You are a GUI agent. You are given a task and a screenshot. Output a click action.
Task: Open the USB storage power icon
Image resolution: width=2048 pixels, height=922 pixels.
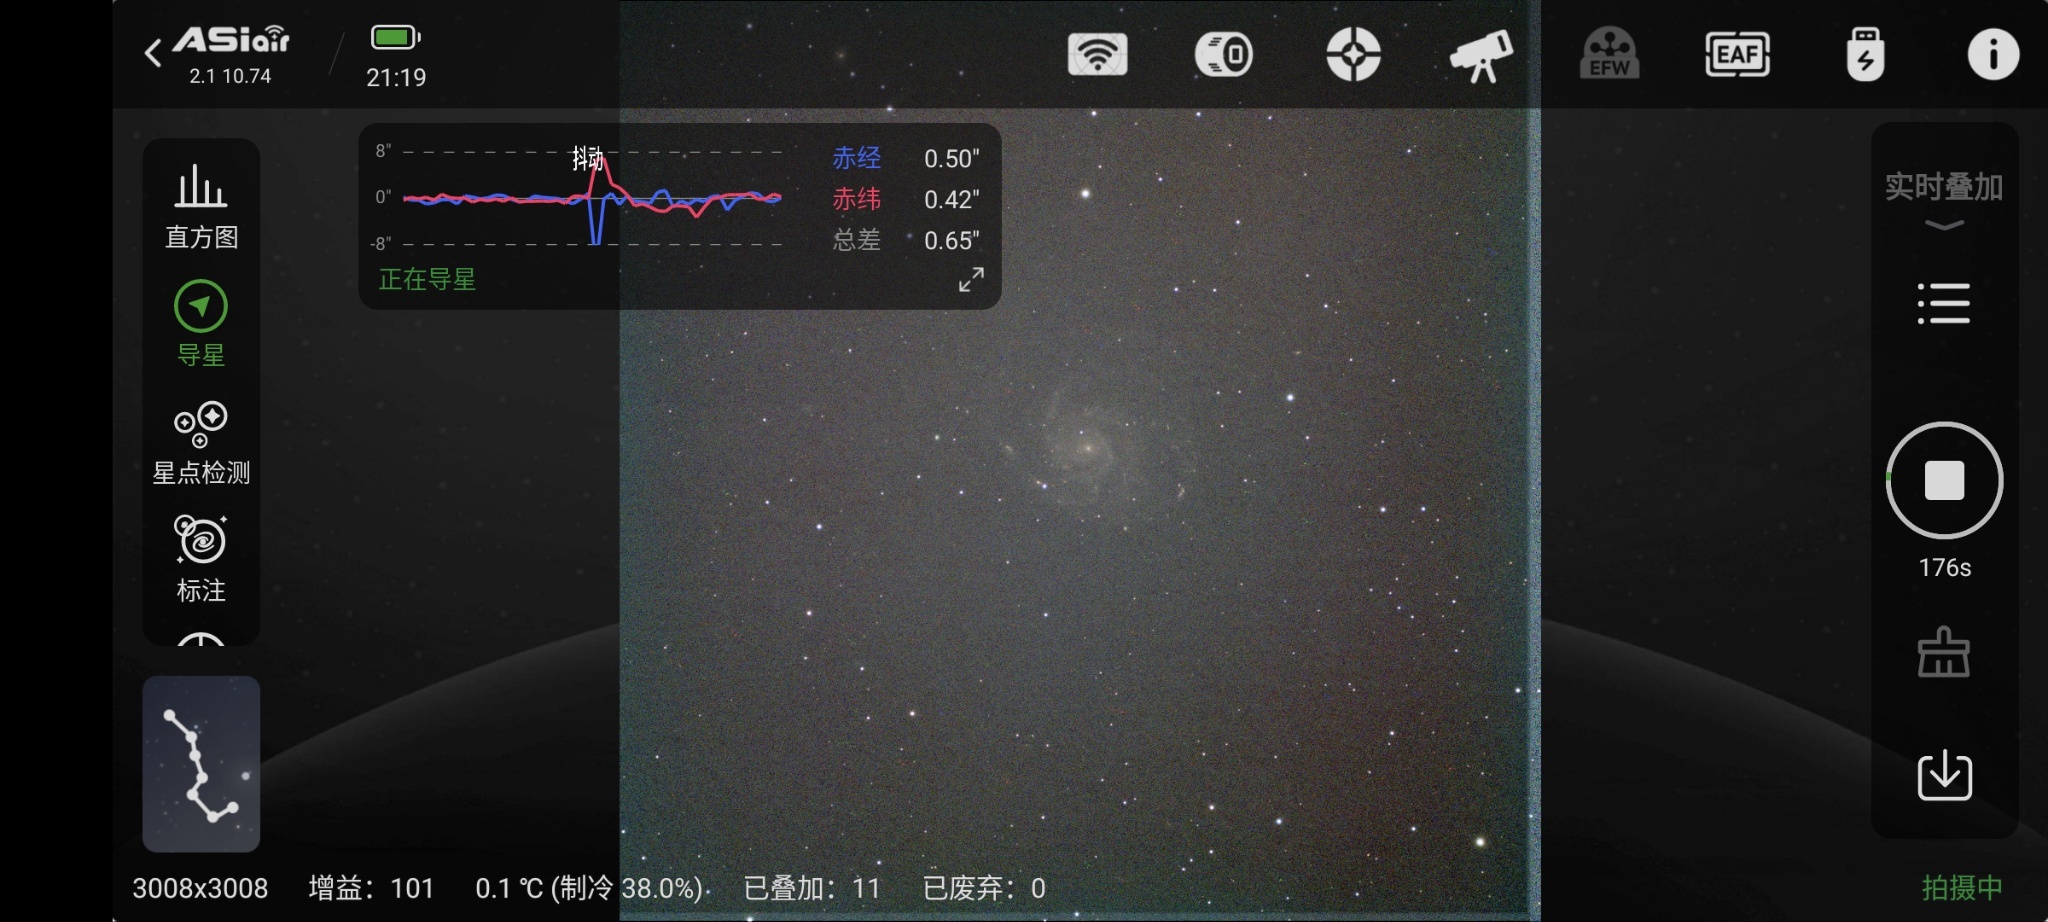tap(1865, 54)
